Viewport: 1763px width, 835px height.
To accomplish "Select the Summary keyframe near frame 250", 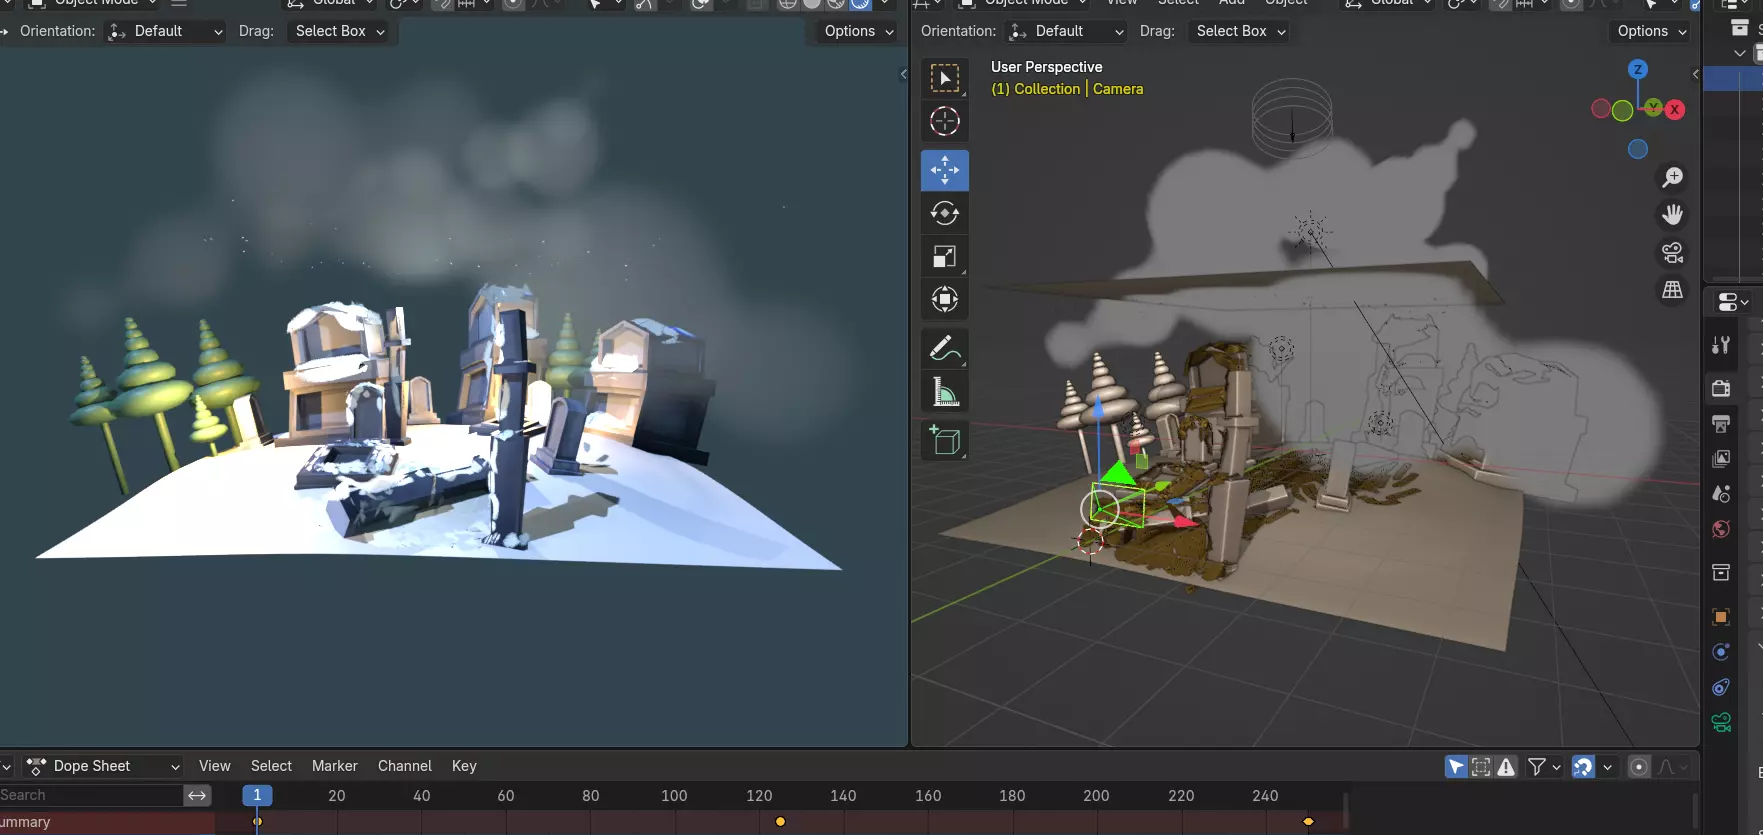I will click(1308, 822).
